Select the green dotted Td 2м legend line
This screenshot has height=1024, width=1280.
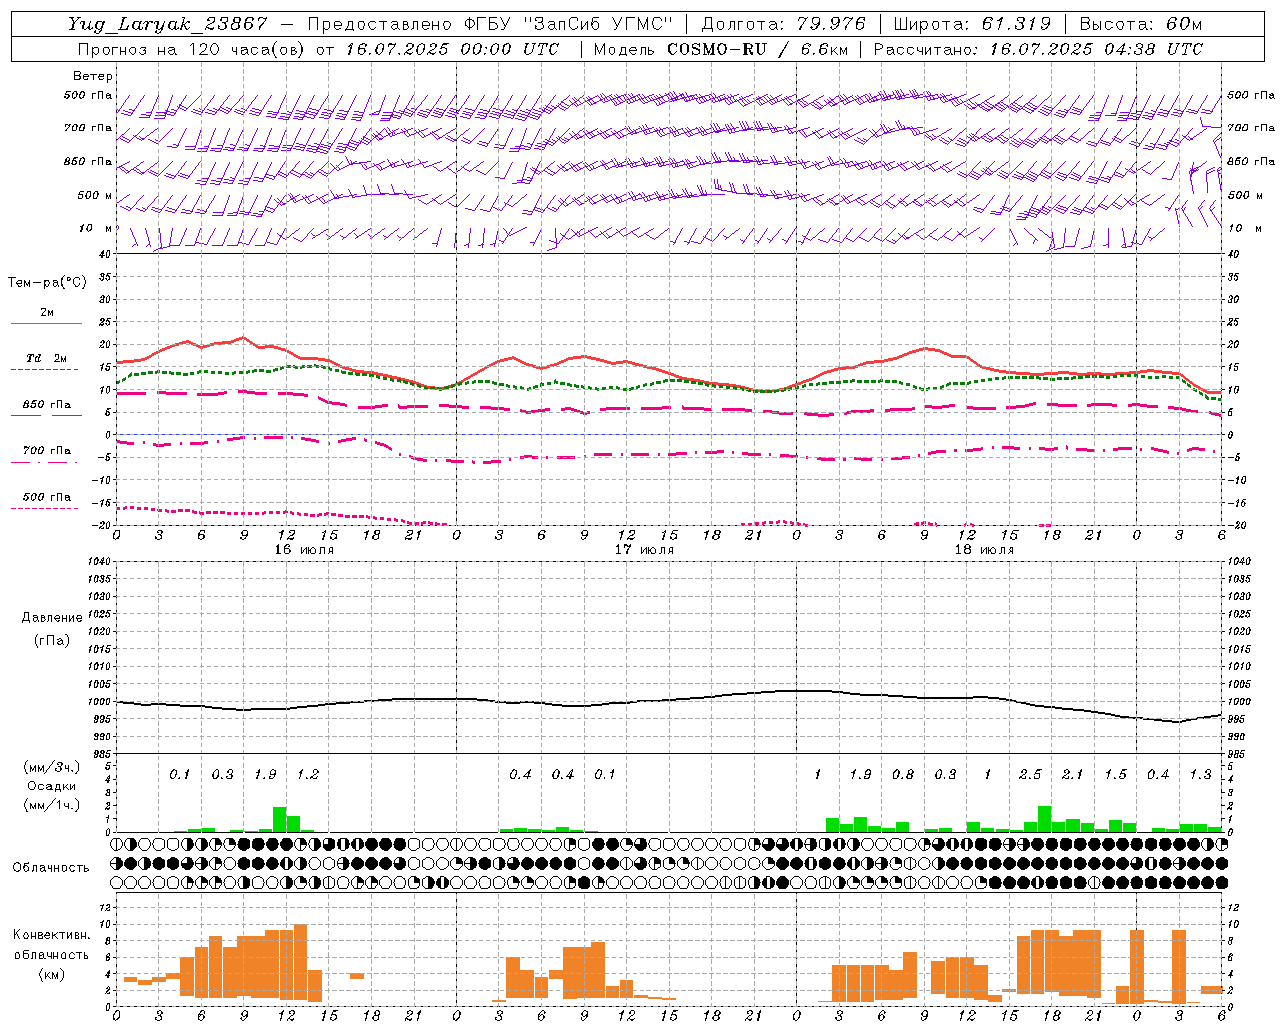click(x=44, y=369)
